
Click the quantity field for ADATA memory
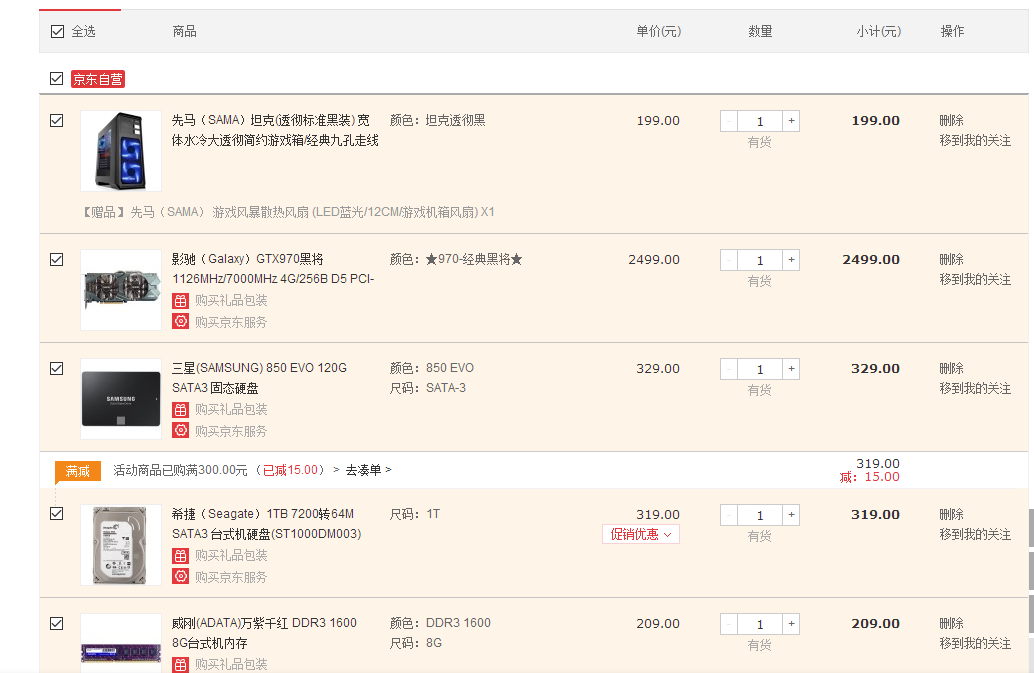(760, 624)
